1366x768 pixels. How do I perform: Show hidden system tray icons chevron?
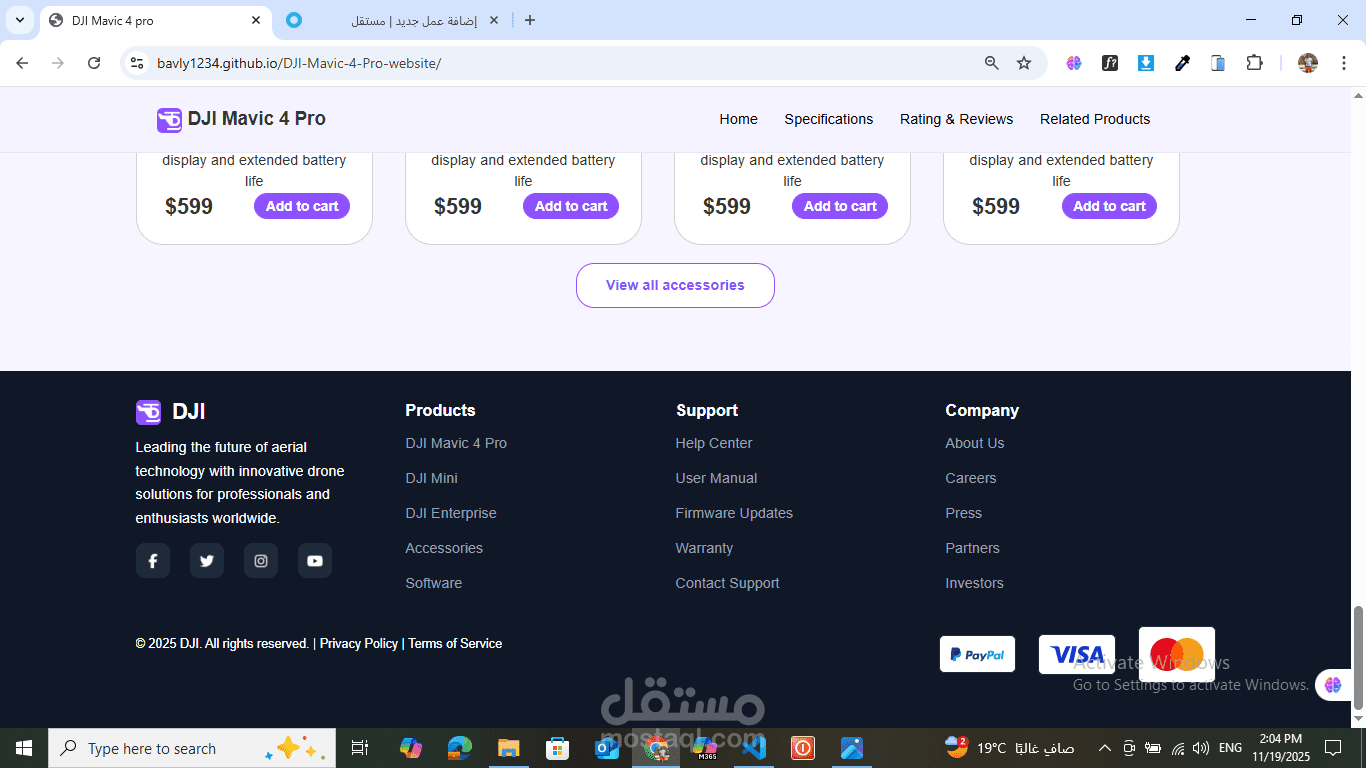(1105, 748)
